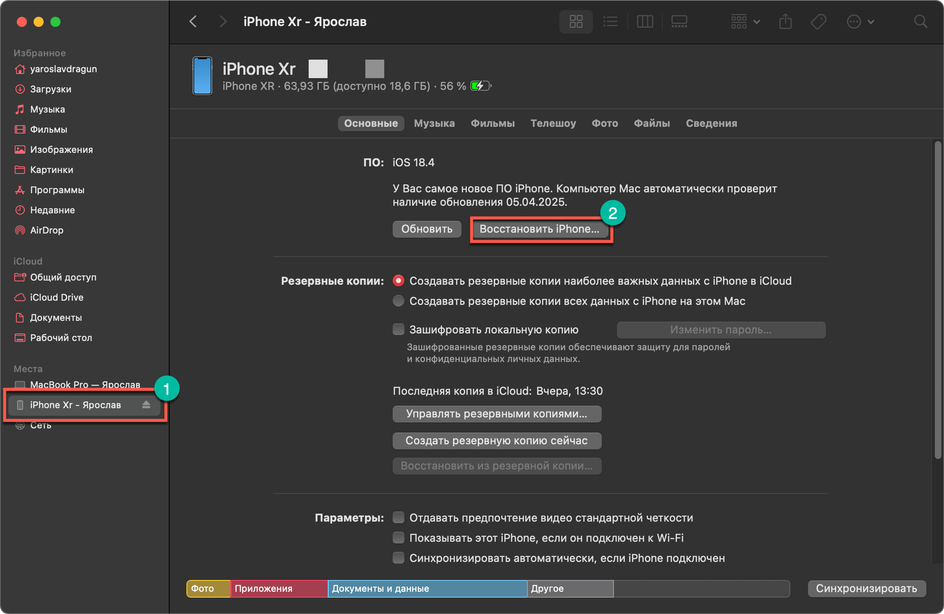Image resolution: width=944 pixels, height=614 pixels.
Task: Click the Синхронизировать button
Action: point(866,589)
